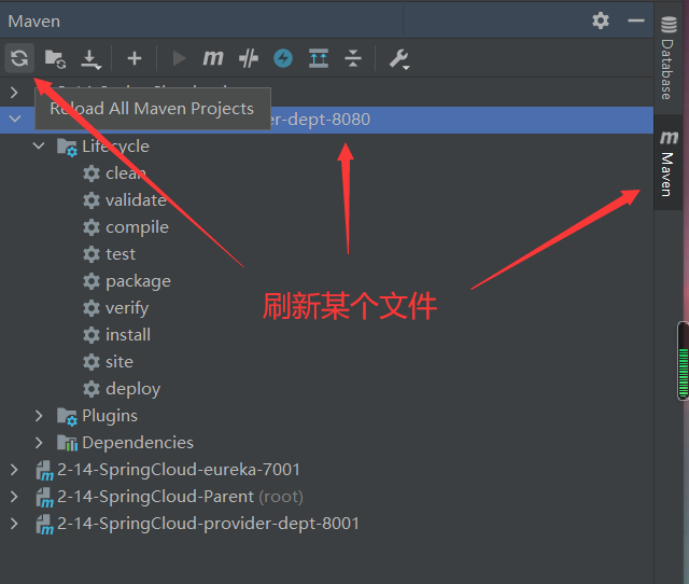This screenshot has width=689, height=584.
Task: Click Reload All Maven Projects icon
Action: point(19,58)
